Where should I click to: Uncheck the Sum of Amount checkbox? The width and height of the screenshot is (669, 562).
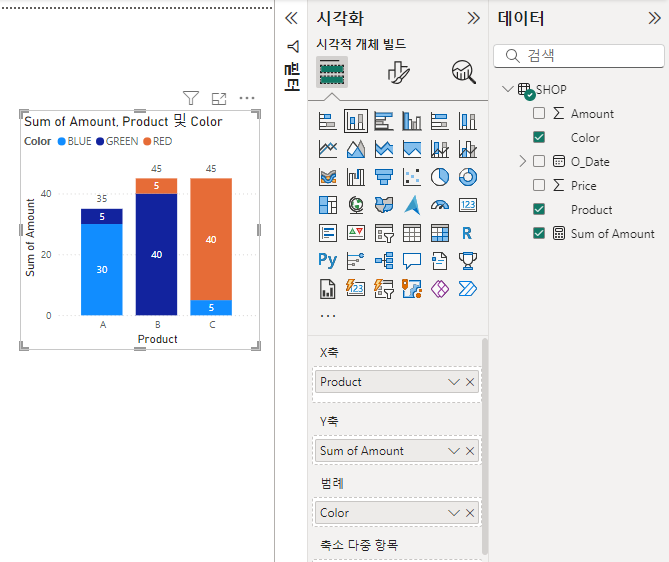539,233
